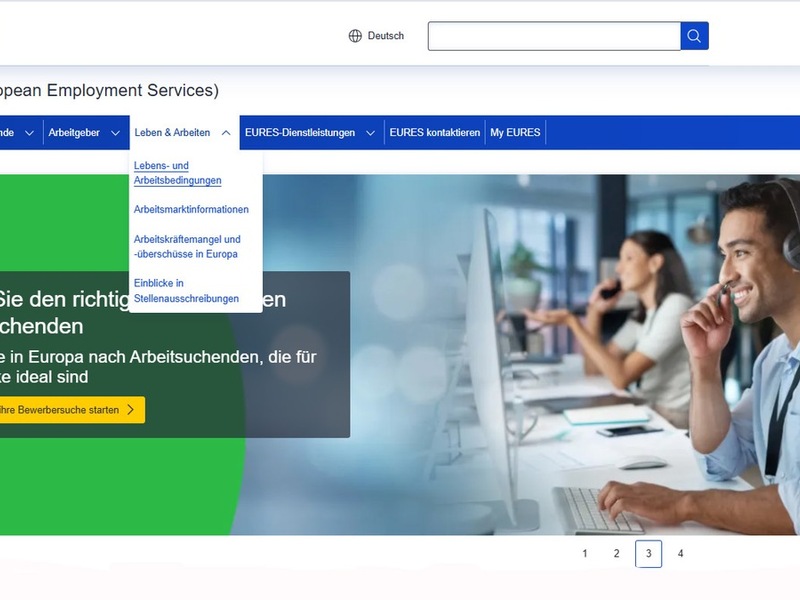Choose Arbeitskräftemangel und -überschüsse in Europa

point(187,247)
